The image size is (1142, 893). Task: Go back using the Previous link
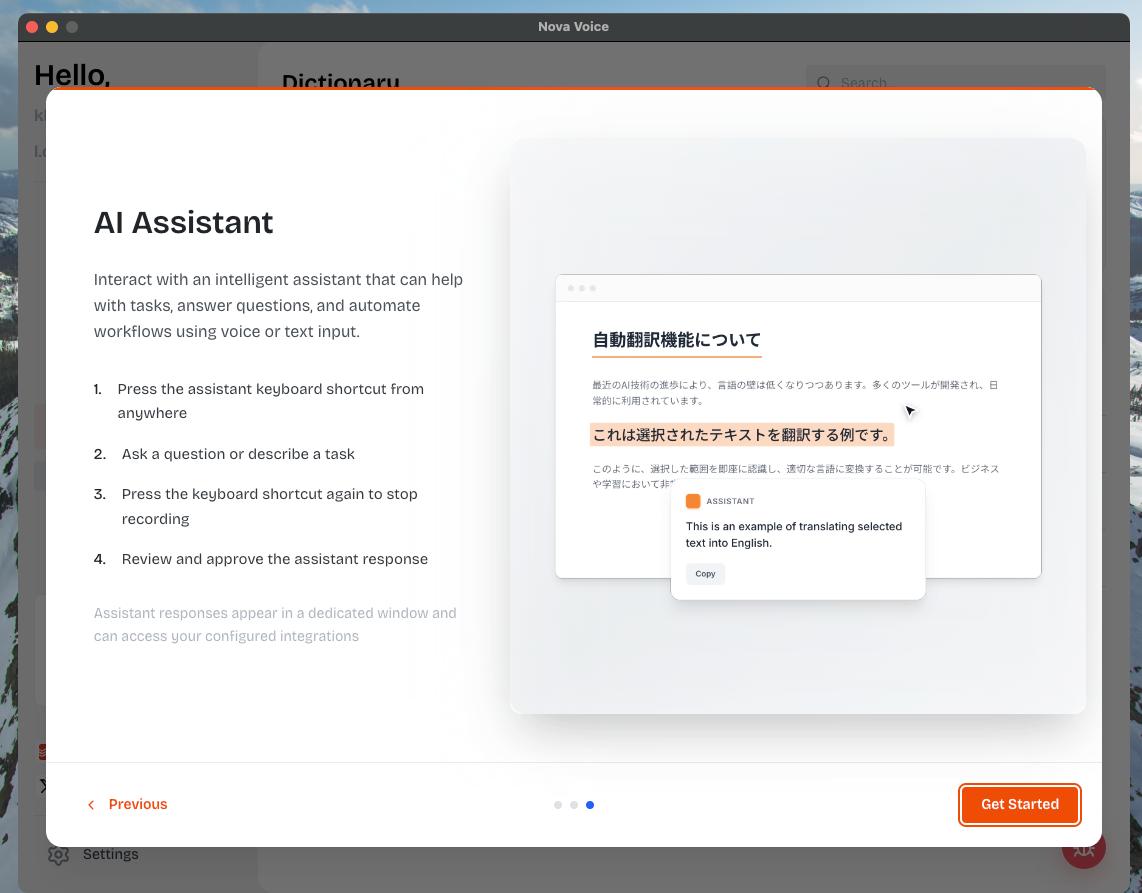tap(137, 804)
